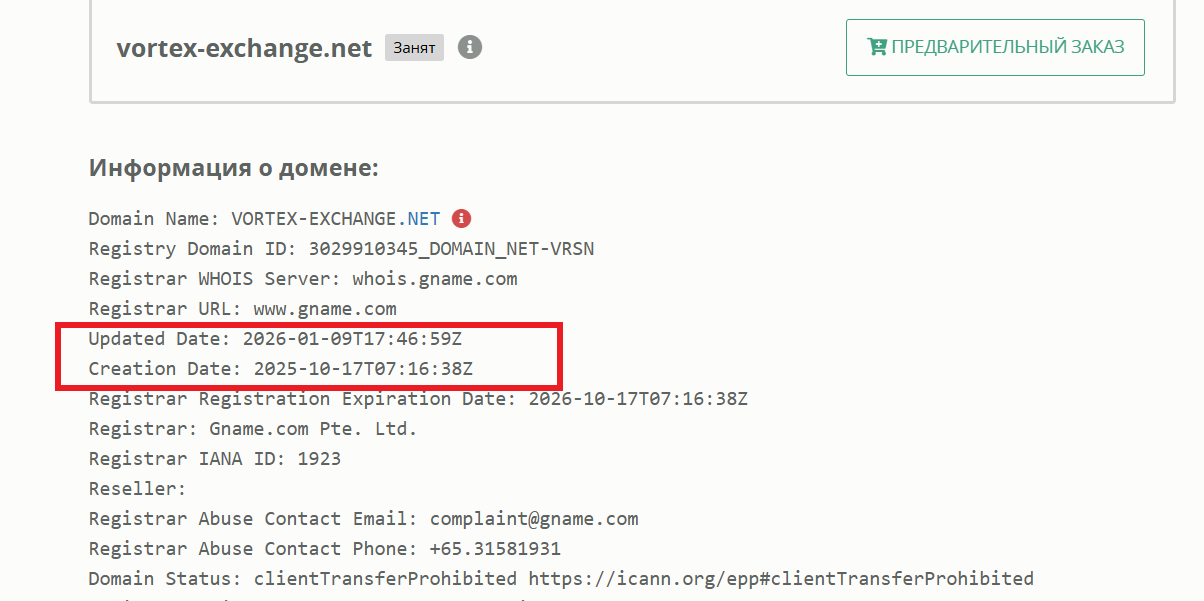Click the Creation Date value 2025-10-17T07:16:38Z
Image resolution: width=1204 pixels, height=601 pixels.
tap(363, 368)
